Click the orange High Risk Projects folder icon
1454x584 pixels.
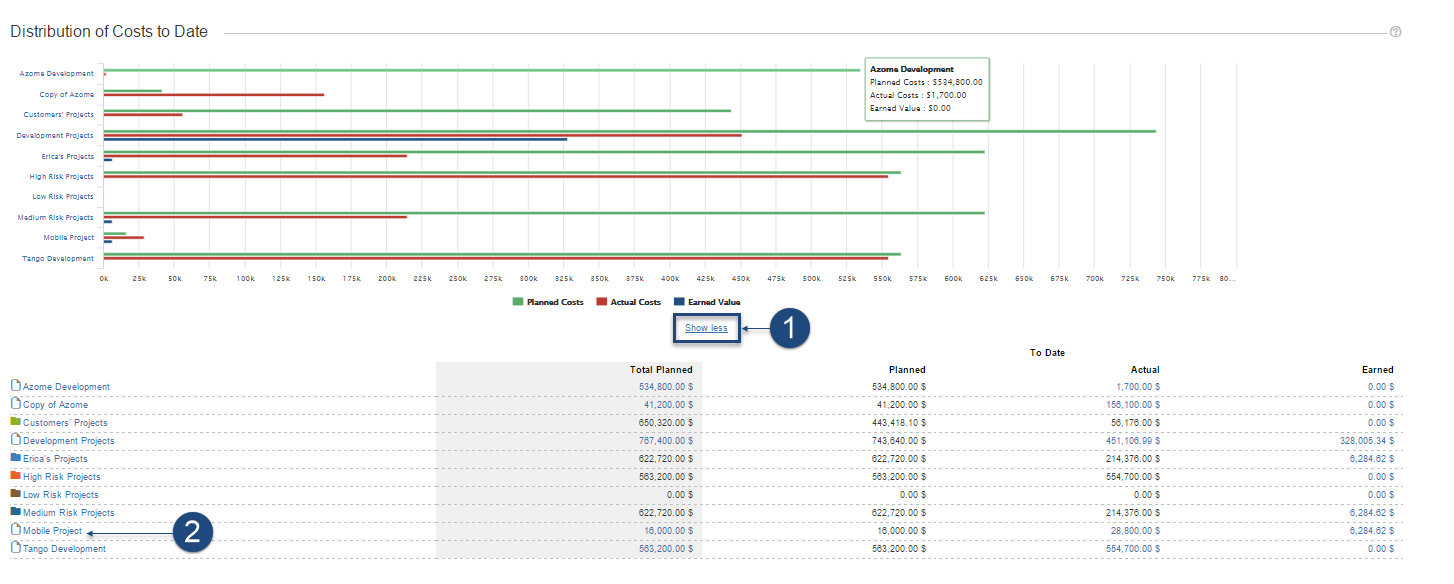15,476
